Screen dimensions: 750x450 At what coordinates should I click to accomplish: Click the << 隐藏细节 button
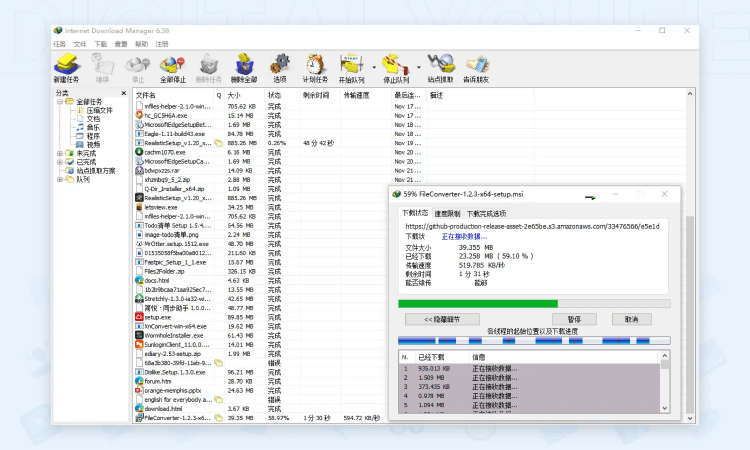[x=442, y=319]
